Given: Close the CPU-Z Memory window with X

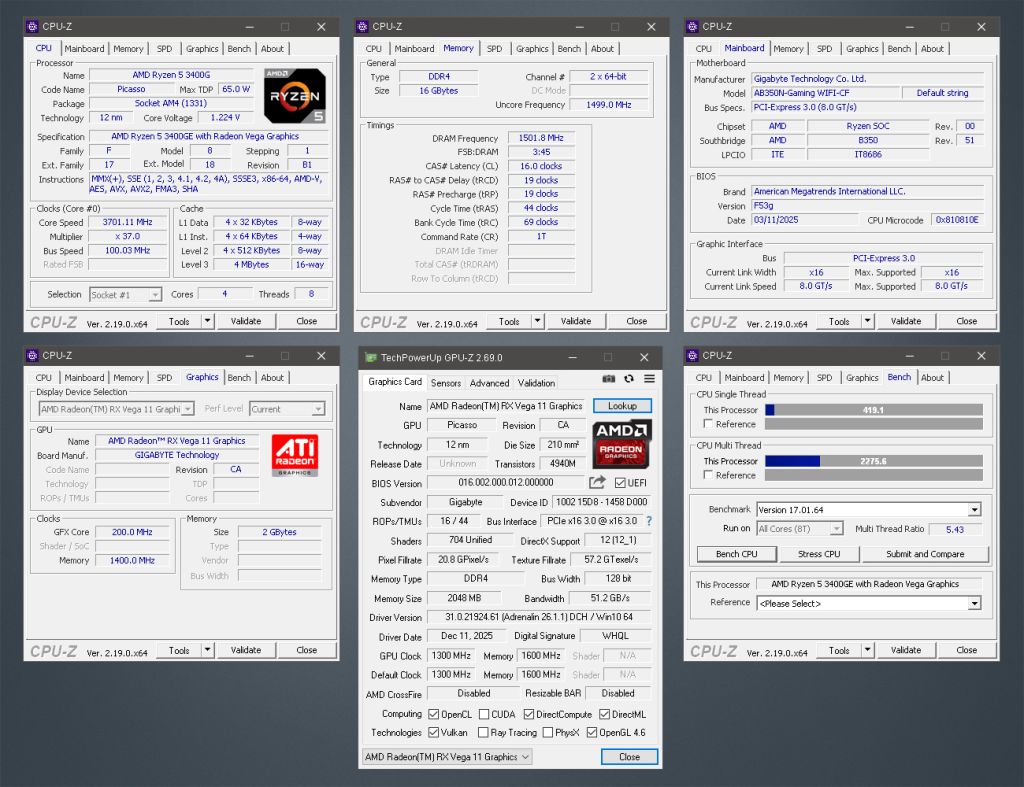Looking at the screenshot, I should pyautogui.click(x=651, y=27).
